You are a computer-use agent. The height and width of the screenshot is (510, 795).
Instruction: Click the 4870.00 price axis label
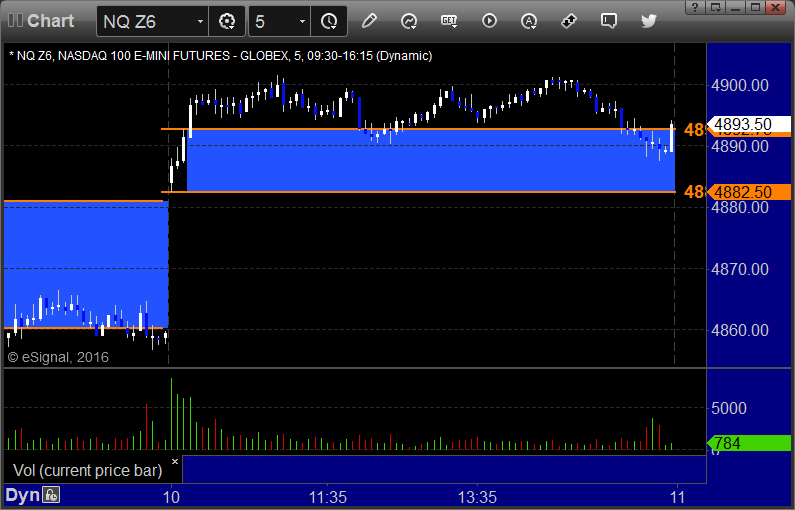click(x=740, y=269)
